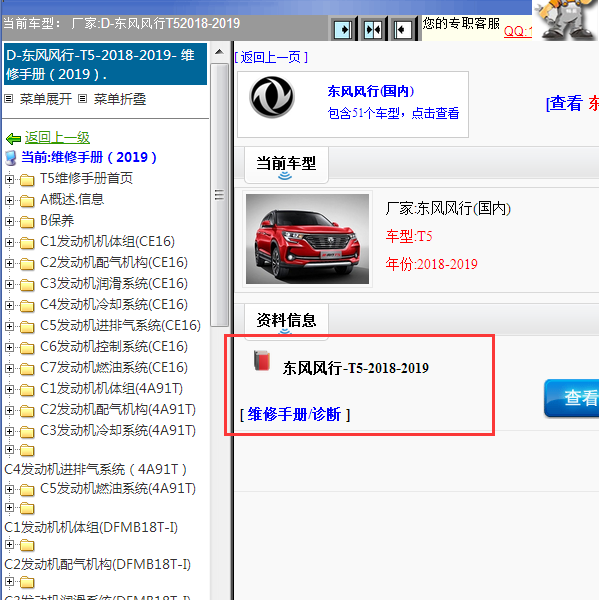The width and height of the screenshot is (599, 600).
Task: Click the left panel scrollbar thumb
Action: [219, 195]
